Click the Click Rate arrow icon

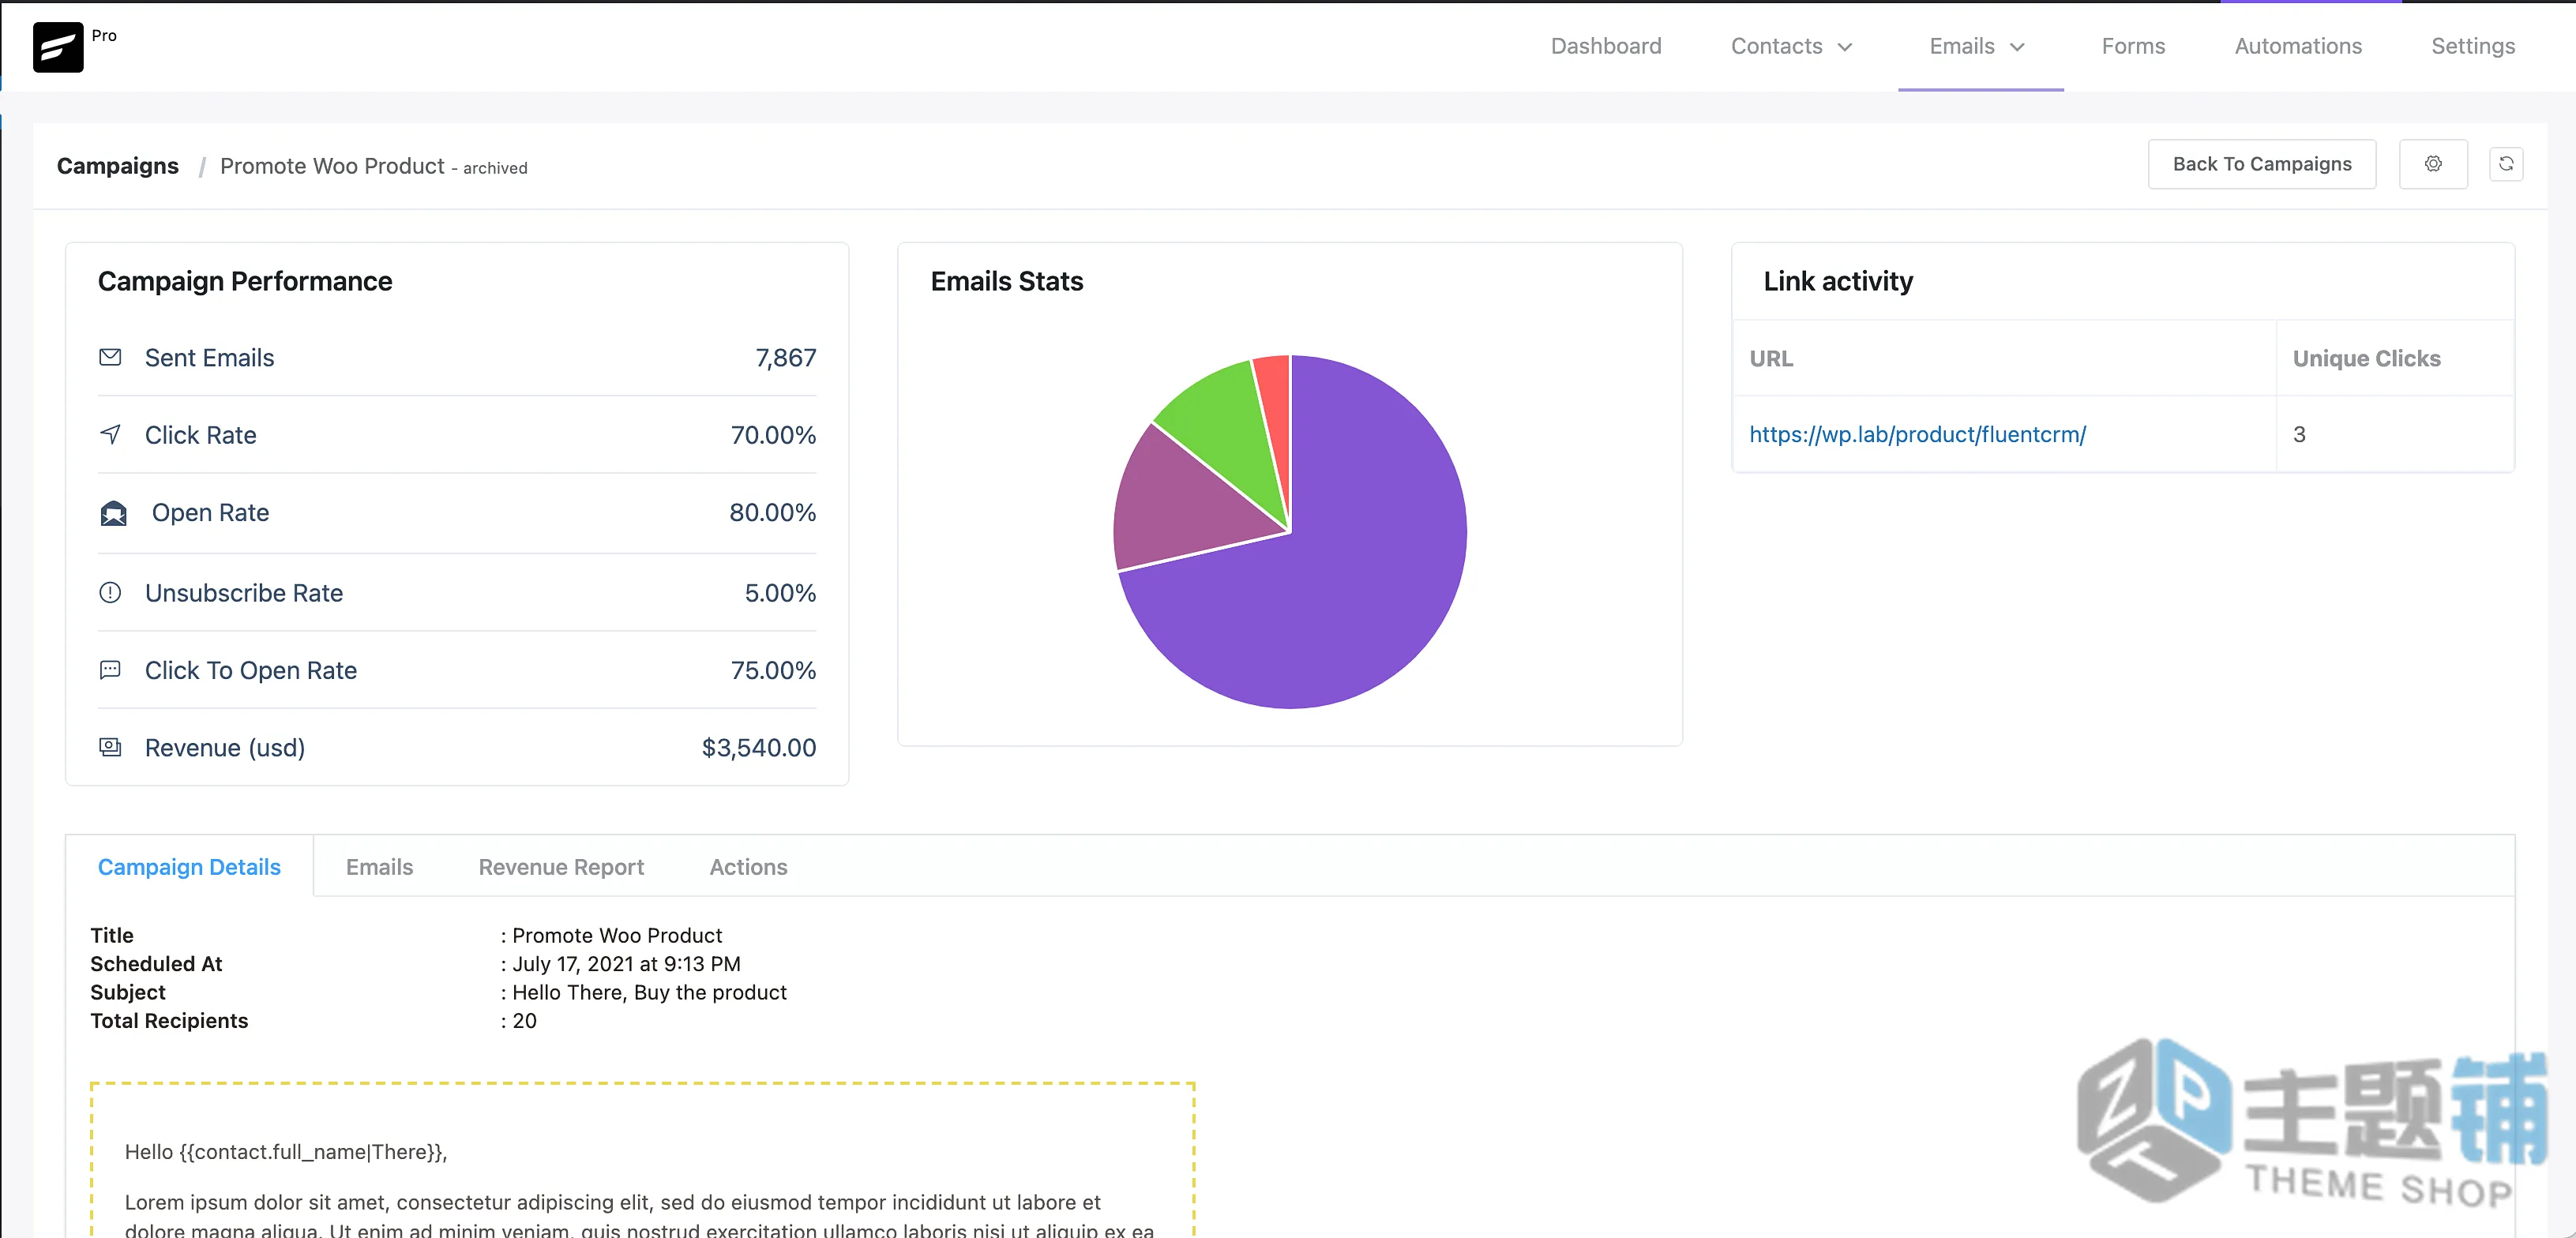[x=110, y=434]
